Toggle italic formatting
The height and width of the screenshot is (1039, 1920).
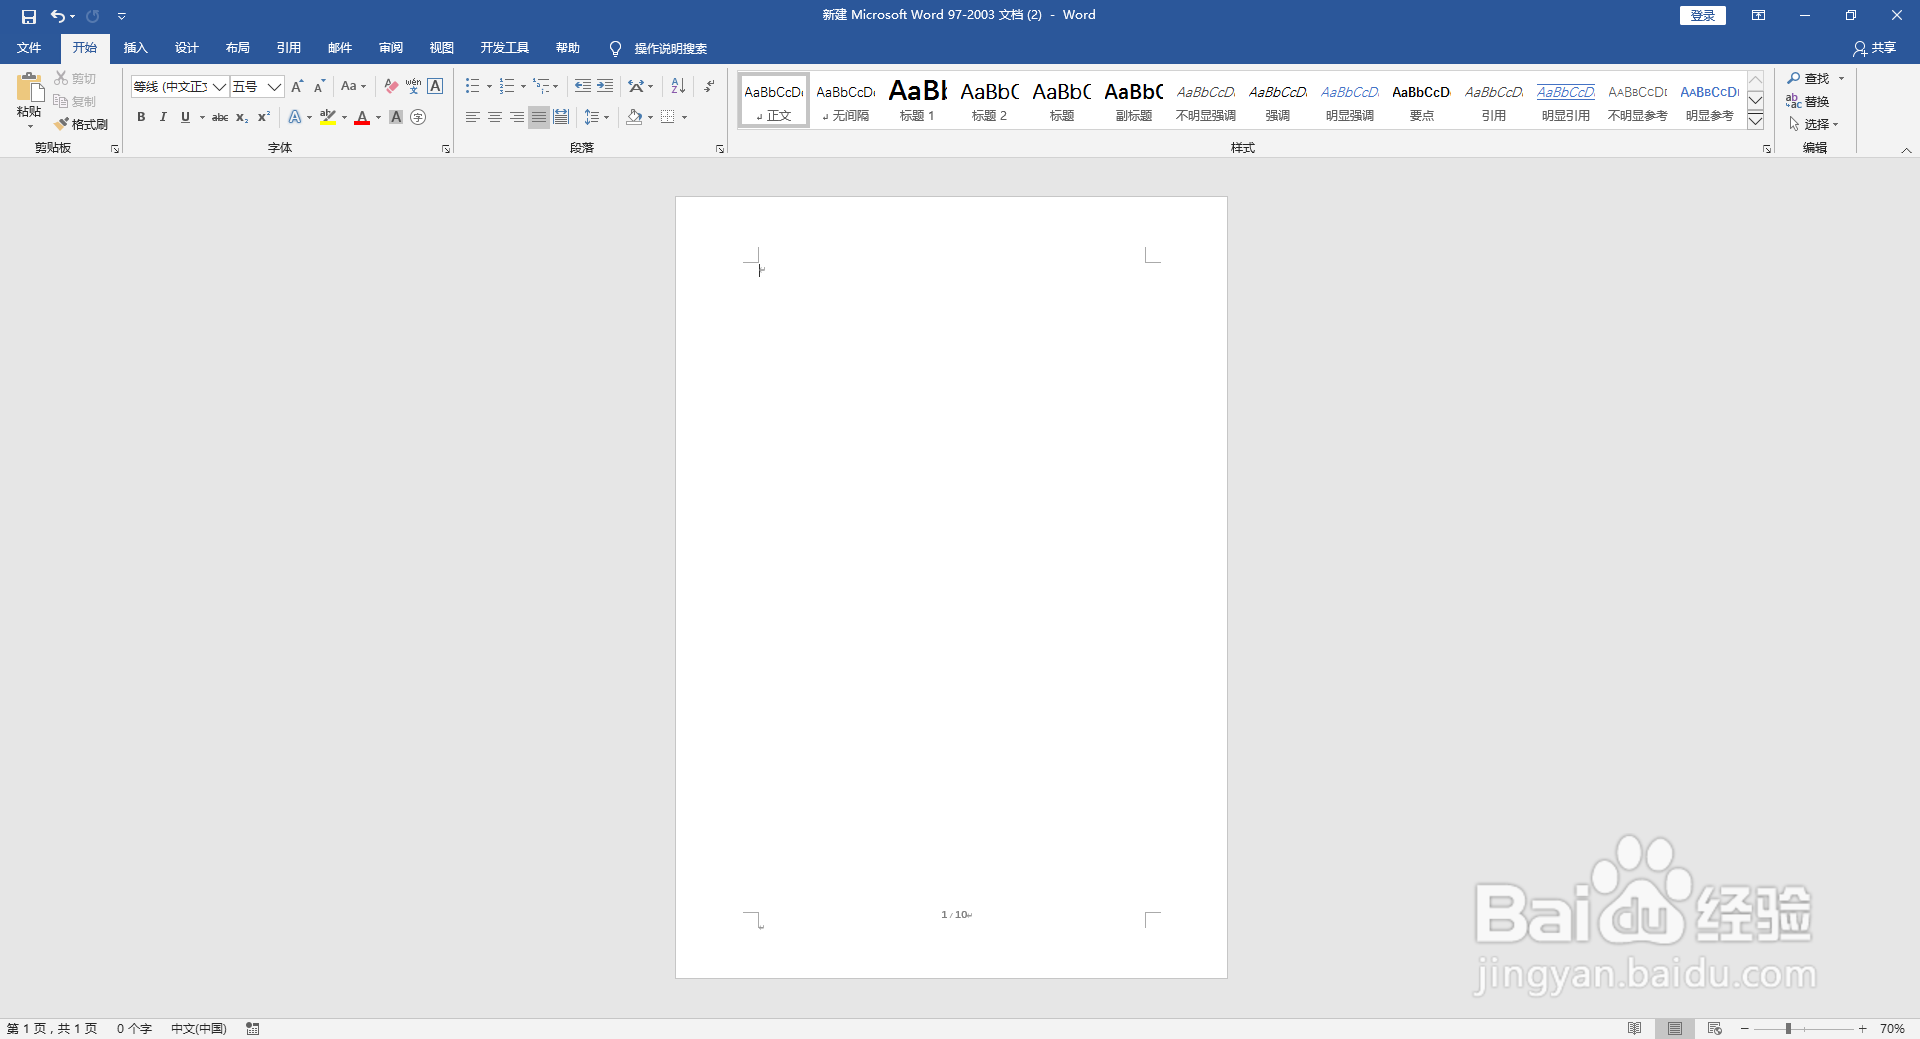162,117
